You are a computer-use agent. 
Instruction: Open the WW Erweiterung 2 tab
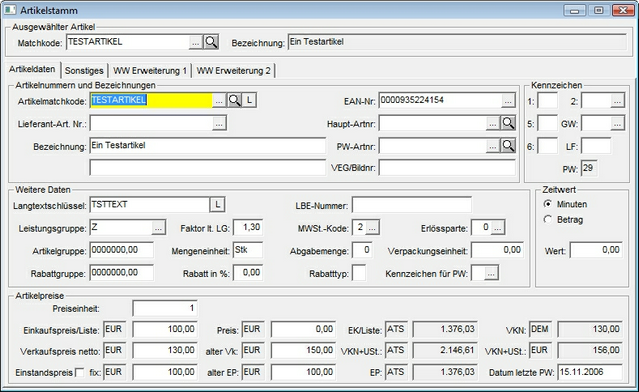(x=234, y=70)
